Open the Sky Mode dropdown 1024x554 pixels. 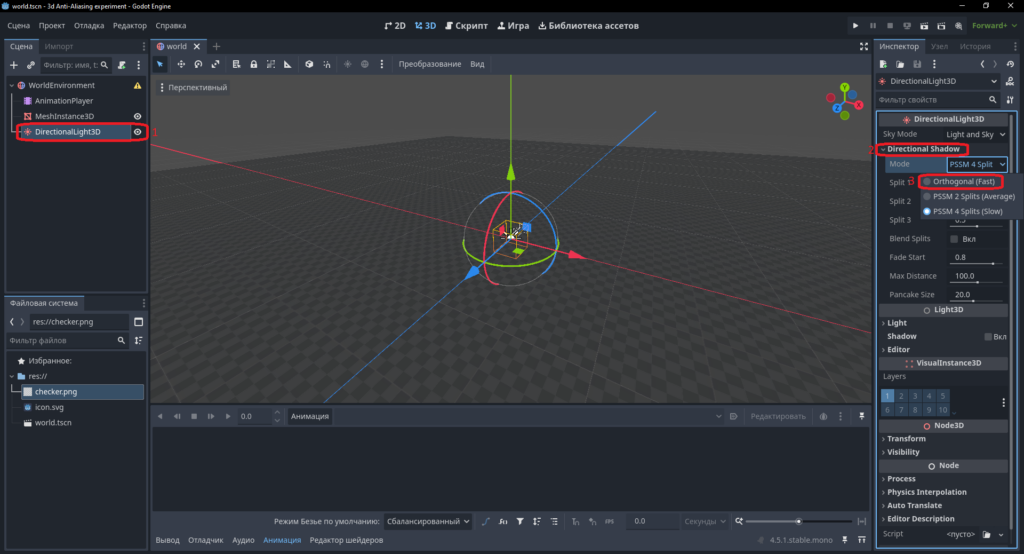[x=976, y=134]
